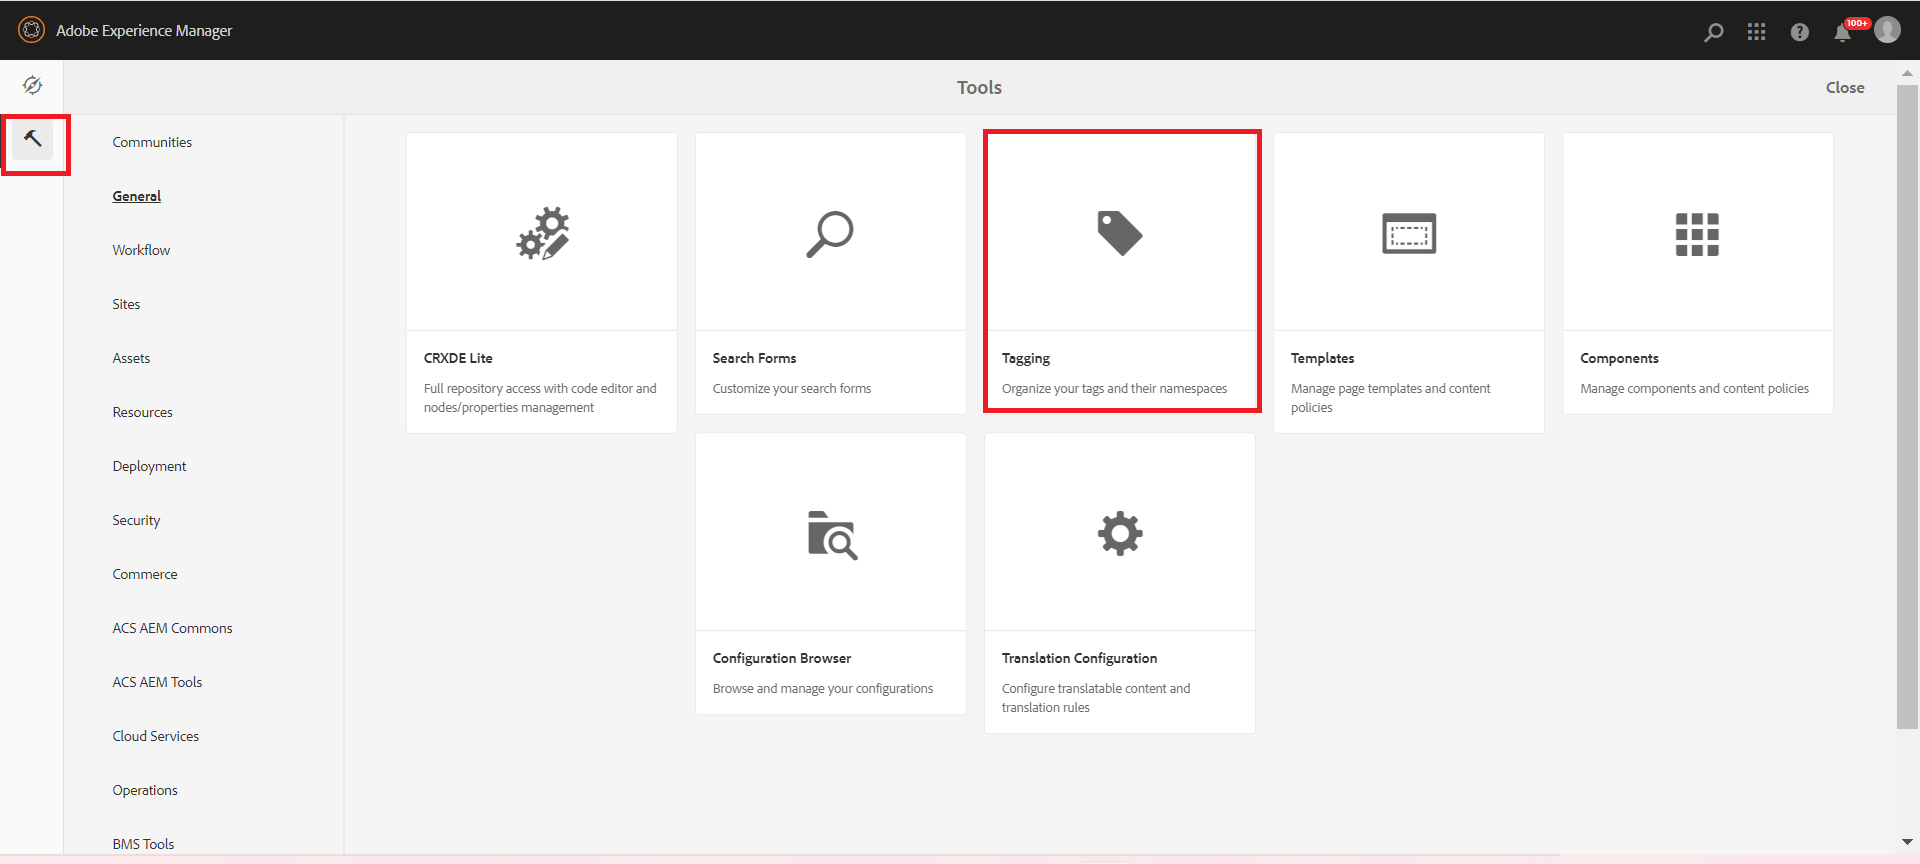
Task: Select the General tools category
Action: pos(137,196)
